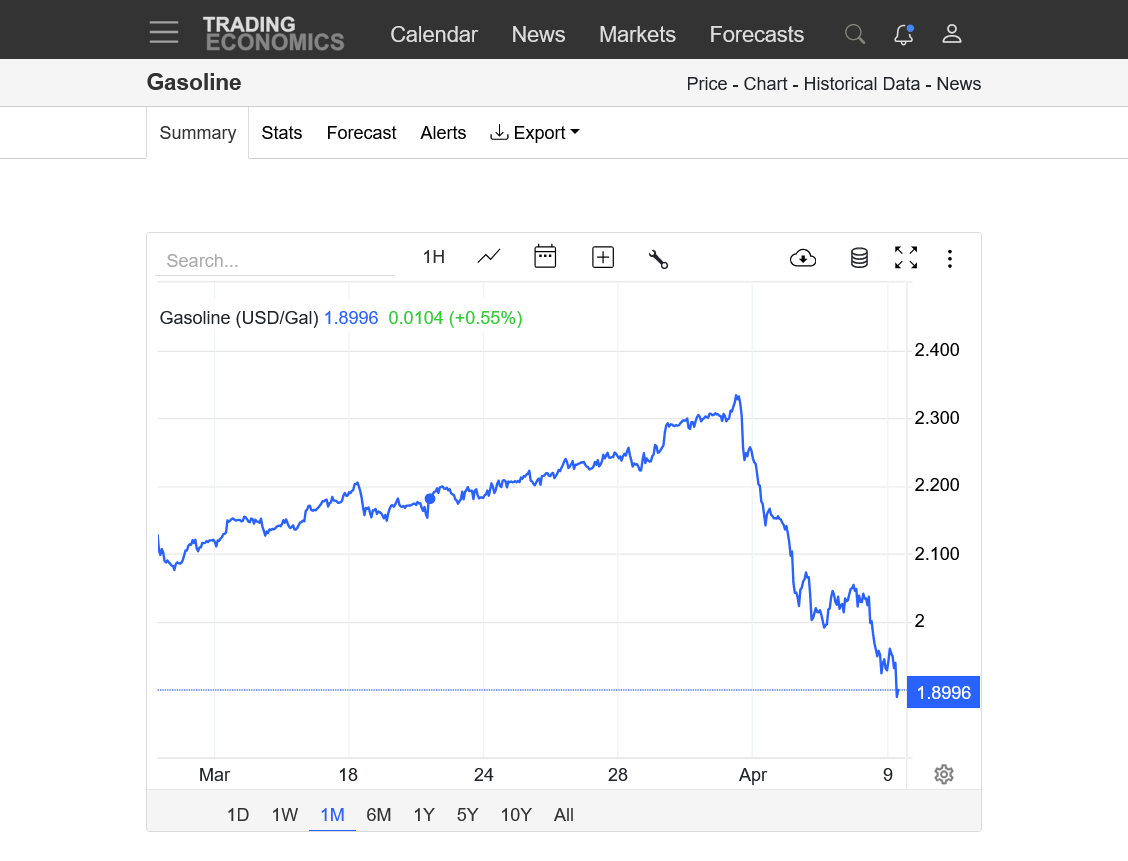Switch to the Stats tab
This screenshot has height=861, width=1128.
(x=281, y=133)
